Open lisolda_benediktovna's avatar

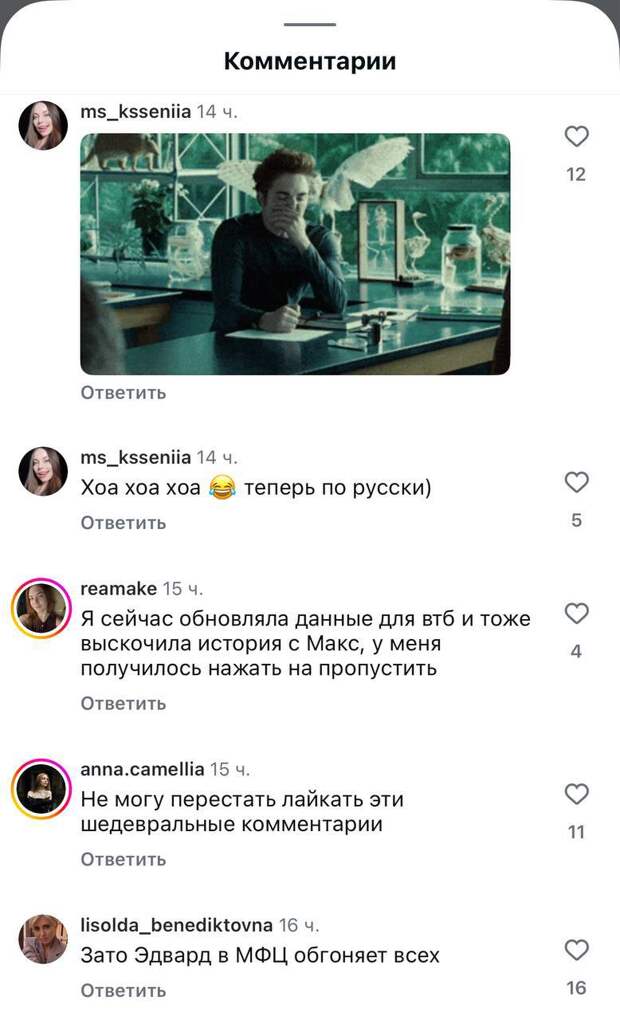43,939
